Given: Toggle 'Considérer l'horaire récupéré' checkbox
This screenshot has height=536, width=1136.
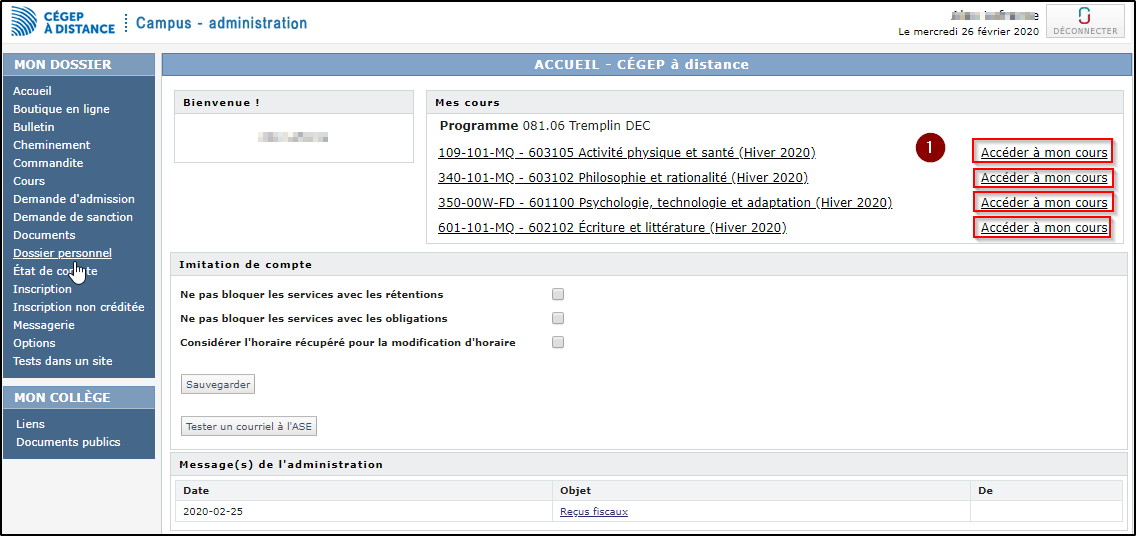Looking at the screenshot, I should [x=558, y=342].
